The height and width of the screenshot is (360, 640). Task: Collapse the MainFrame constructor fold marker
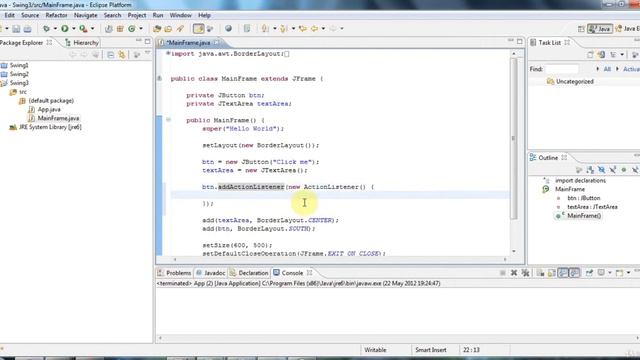pyautogui.click(x=168, y=120)
